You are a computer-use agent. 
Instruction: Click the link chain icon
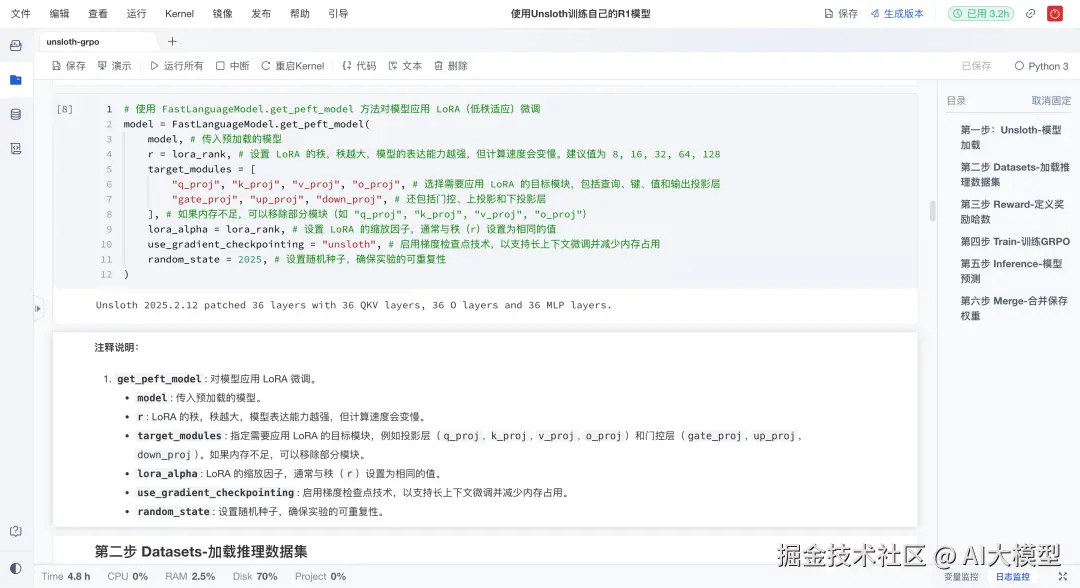1030,14
